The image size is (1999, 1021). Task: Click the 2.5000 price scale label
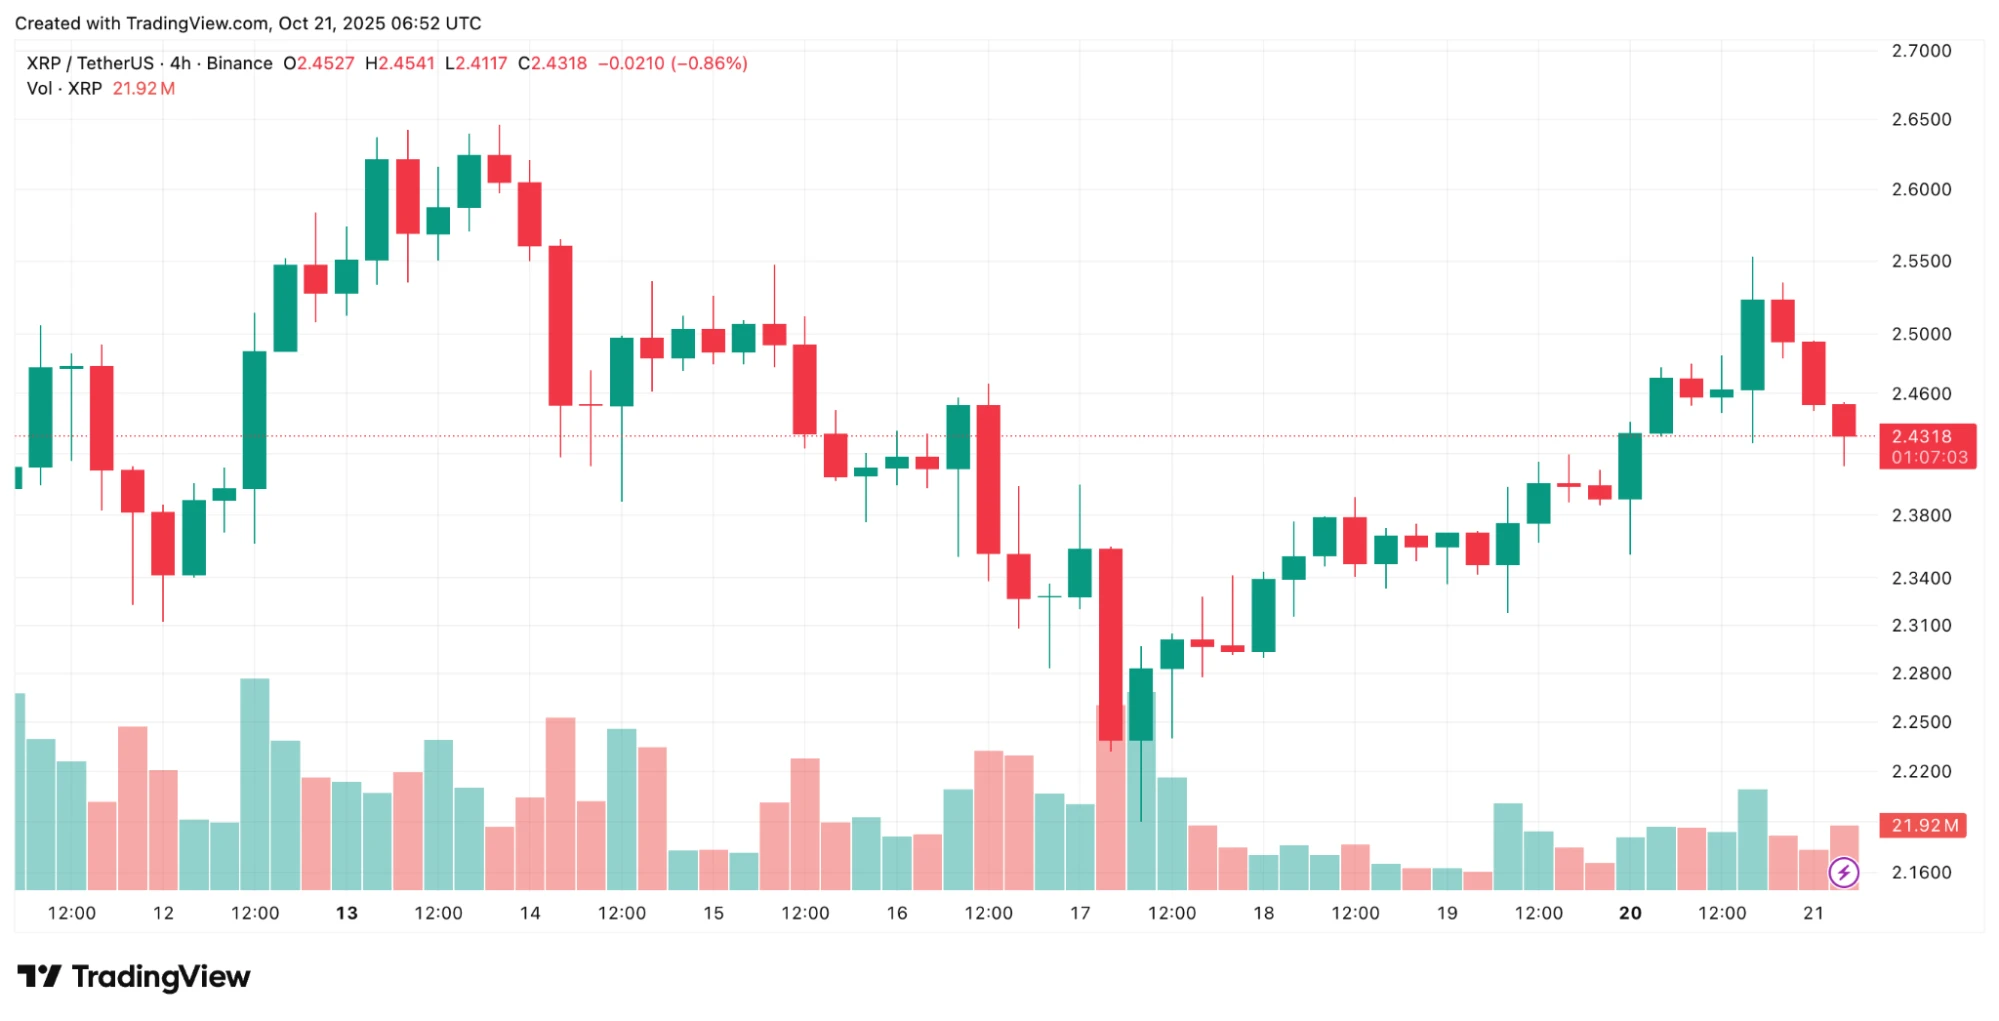click(1921, 334)
